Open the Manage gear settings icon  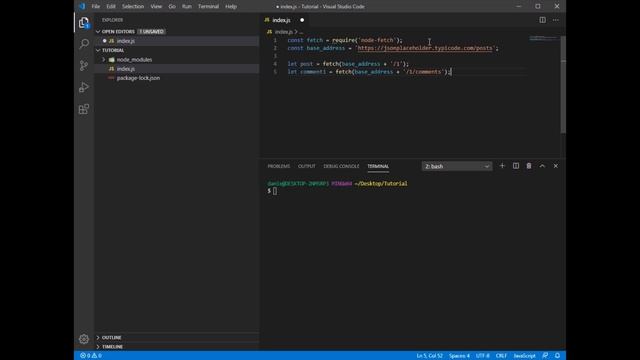84,339
